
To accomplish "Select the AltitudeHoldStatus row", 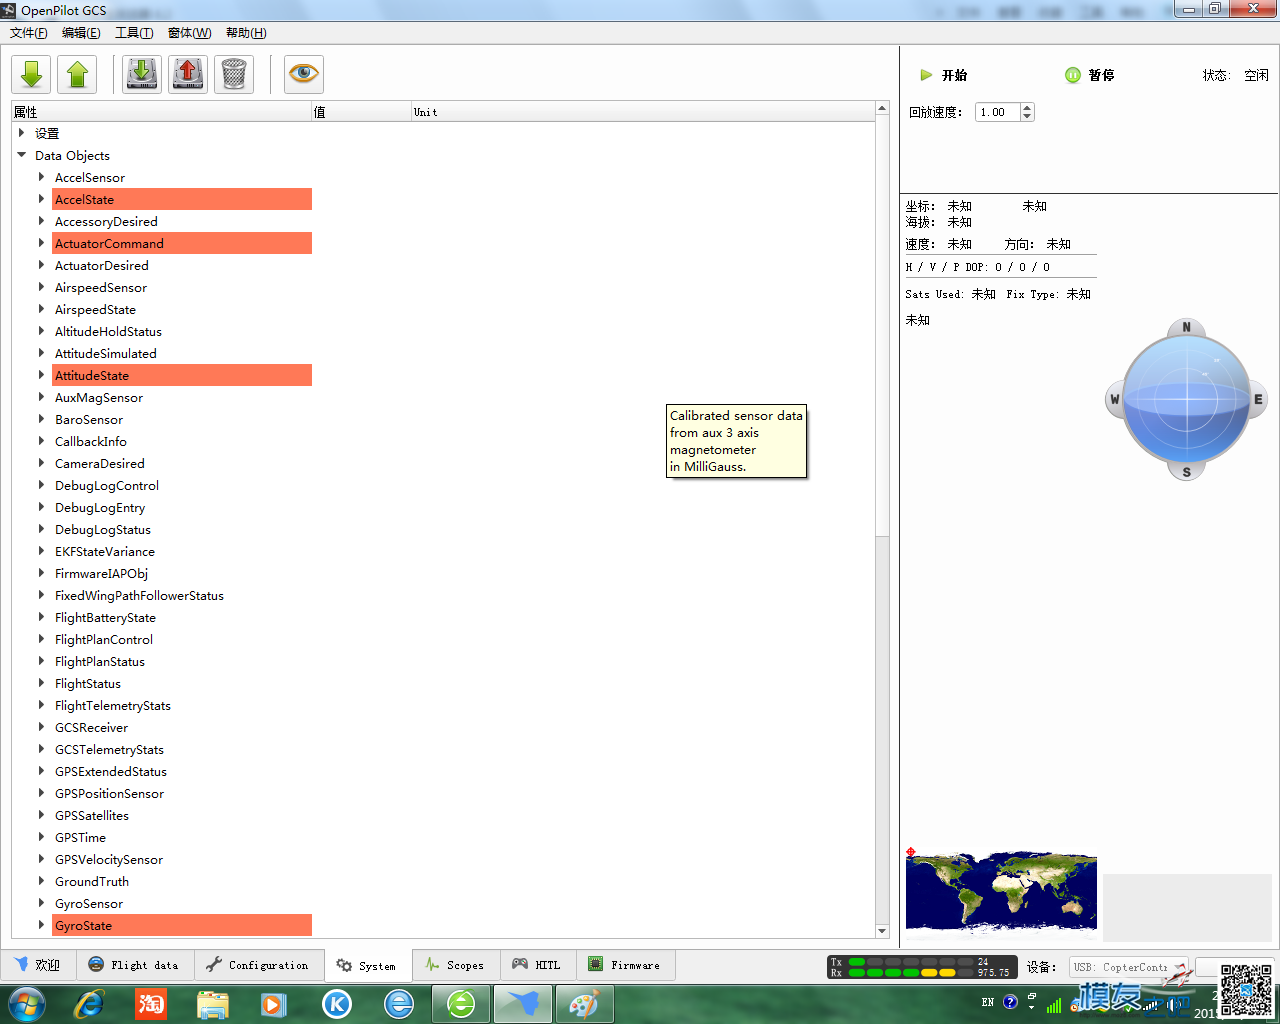I will click(x=182, y=331).
